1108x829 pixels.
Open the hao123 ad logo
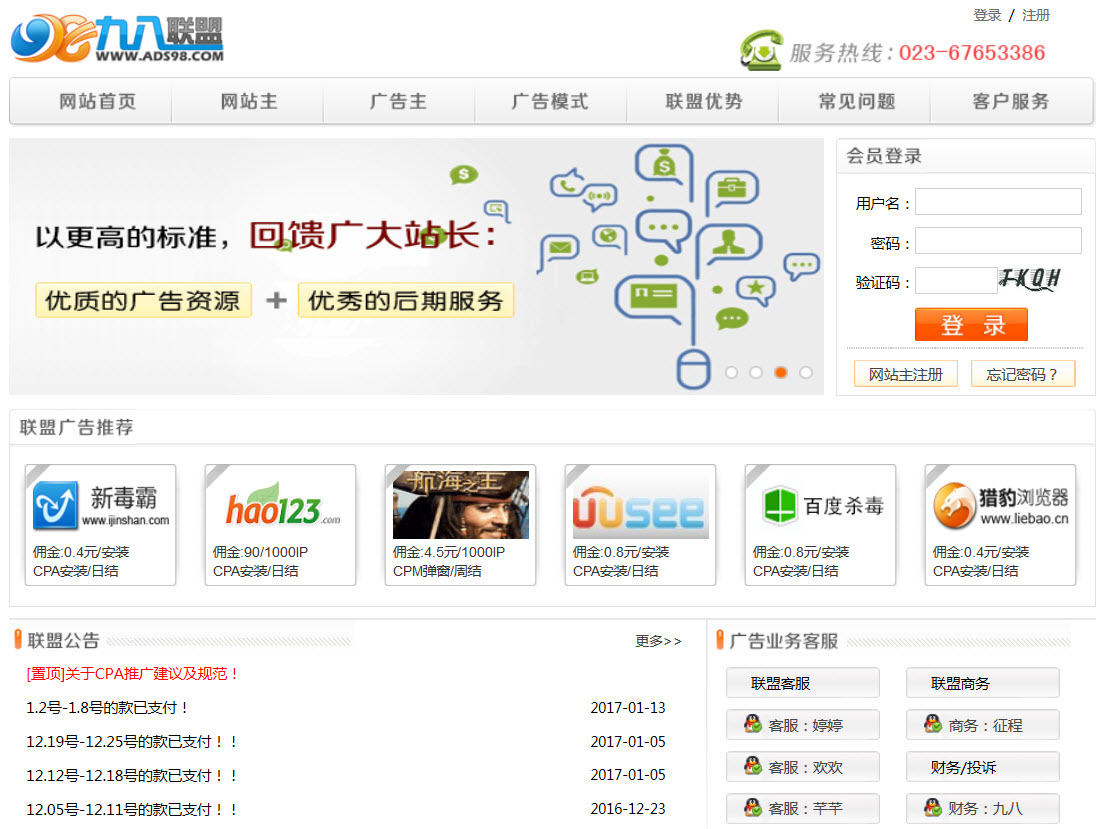pyautogui.click(x=280, y=505)
